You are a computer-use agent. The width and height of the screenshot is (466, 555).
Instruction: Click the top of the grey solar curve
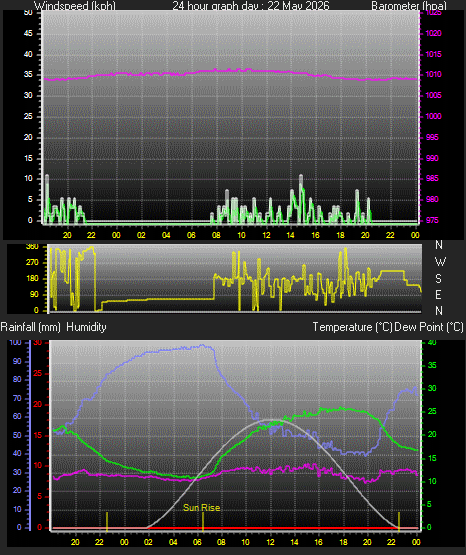271,420
